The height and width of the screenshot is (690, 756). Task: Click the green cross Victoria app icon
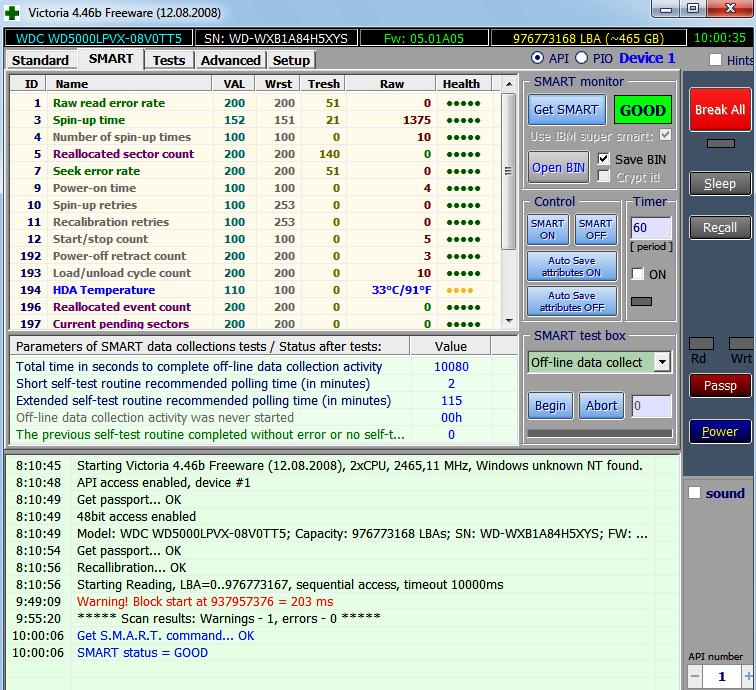point(12,13)
